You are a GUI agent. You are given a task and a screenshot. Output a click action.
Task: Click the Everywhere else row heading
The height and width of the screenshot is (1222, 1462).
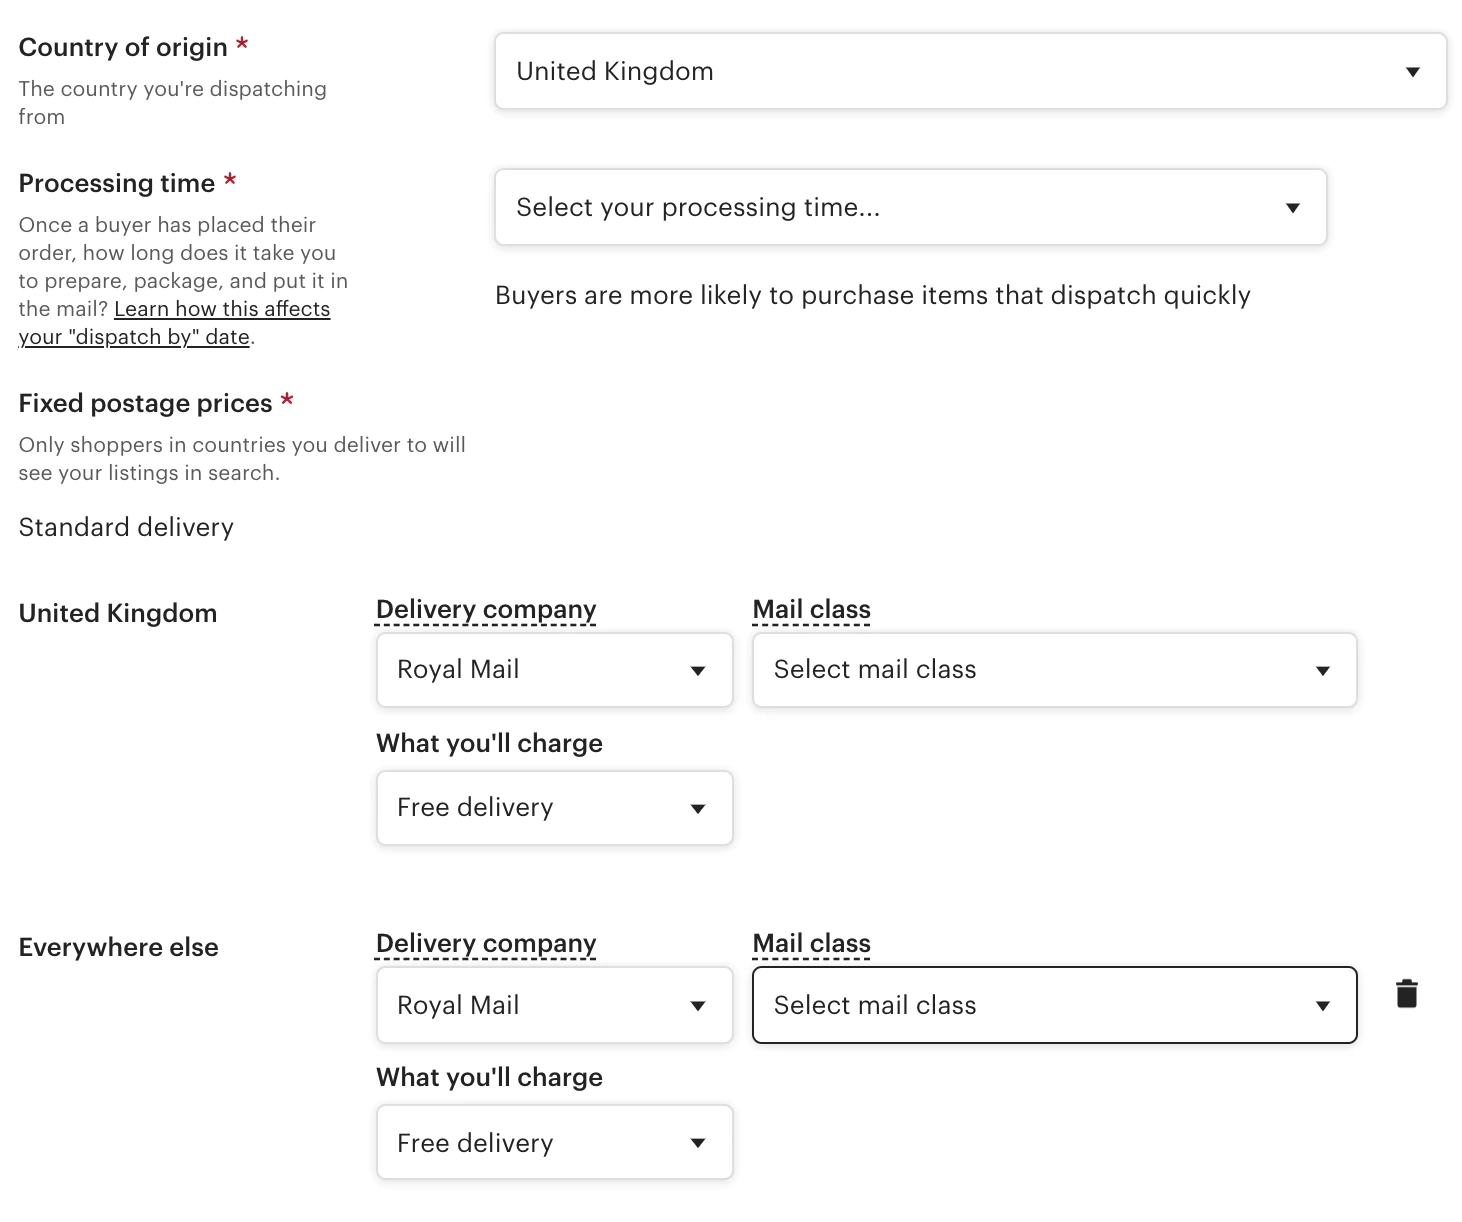point(118,947)
